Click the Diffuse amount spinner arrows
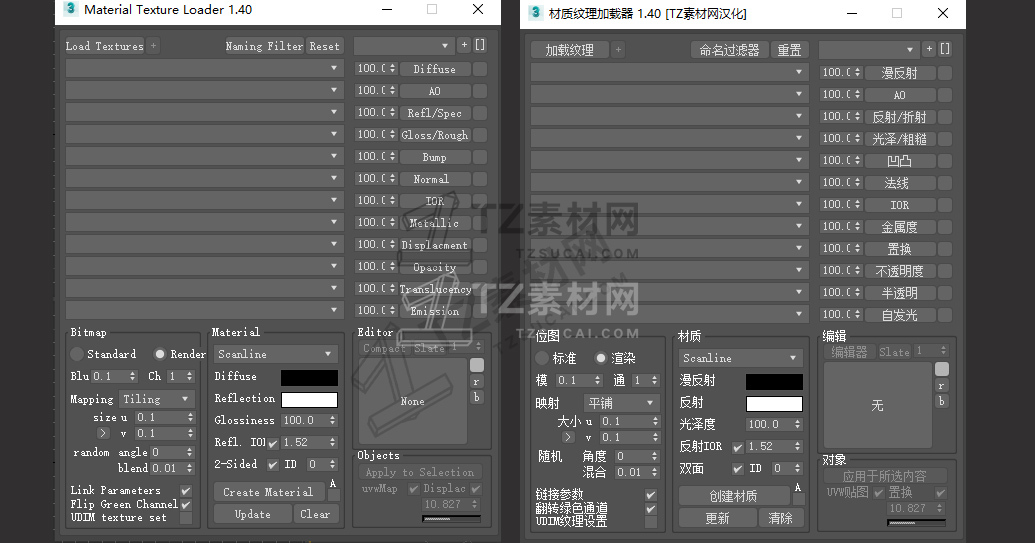This screenshot has width=1035, height=543. 393,68
